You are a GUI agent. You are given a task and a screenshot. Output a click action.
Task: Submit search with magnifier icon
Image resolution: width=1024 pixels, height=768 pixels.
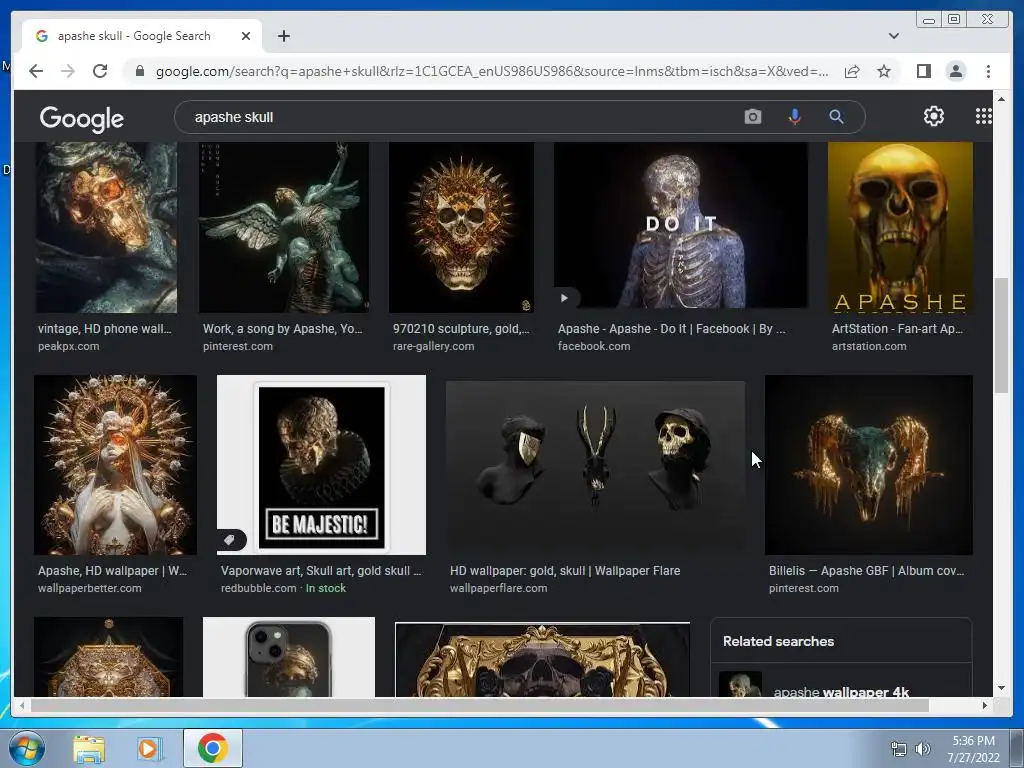[x=836, y=117]
